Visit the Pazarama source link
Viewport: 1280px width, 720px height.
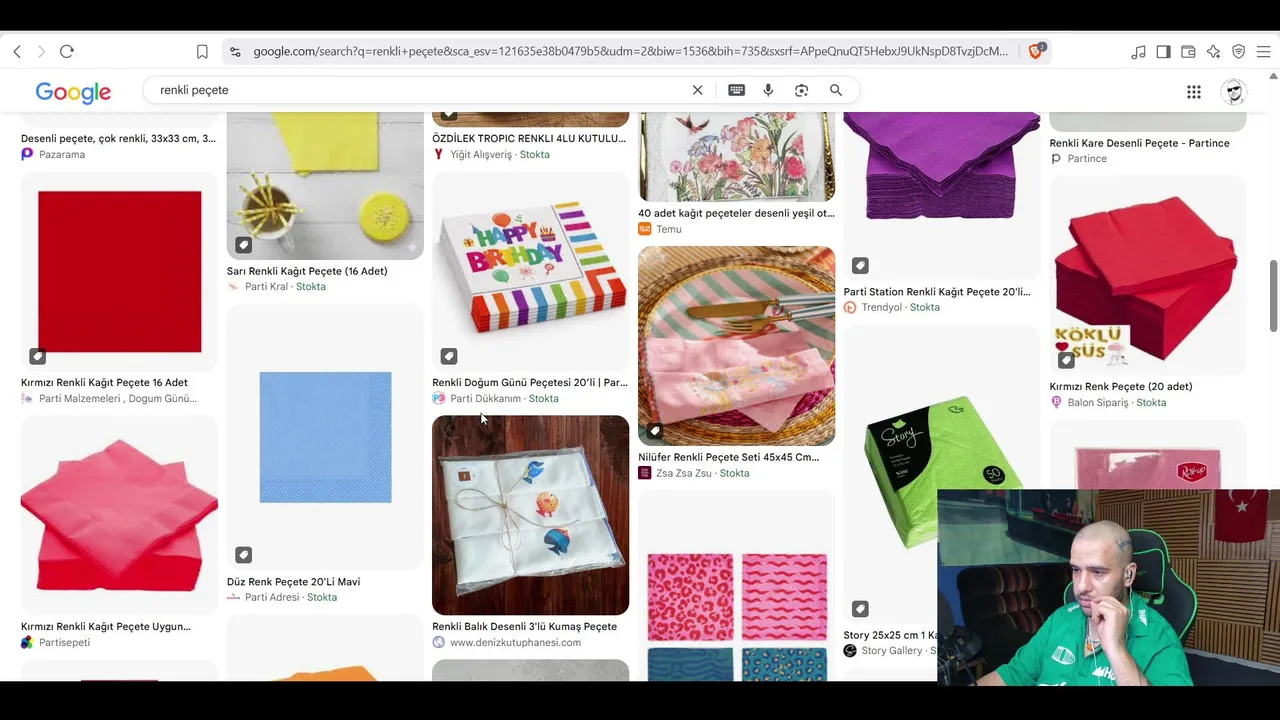(61, 154)
